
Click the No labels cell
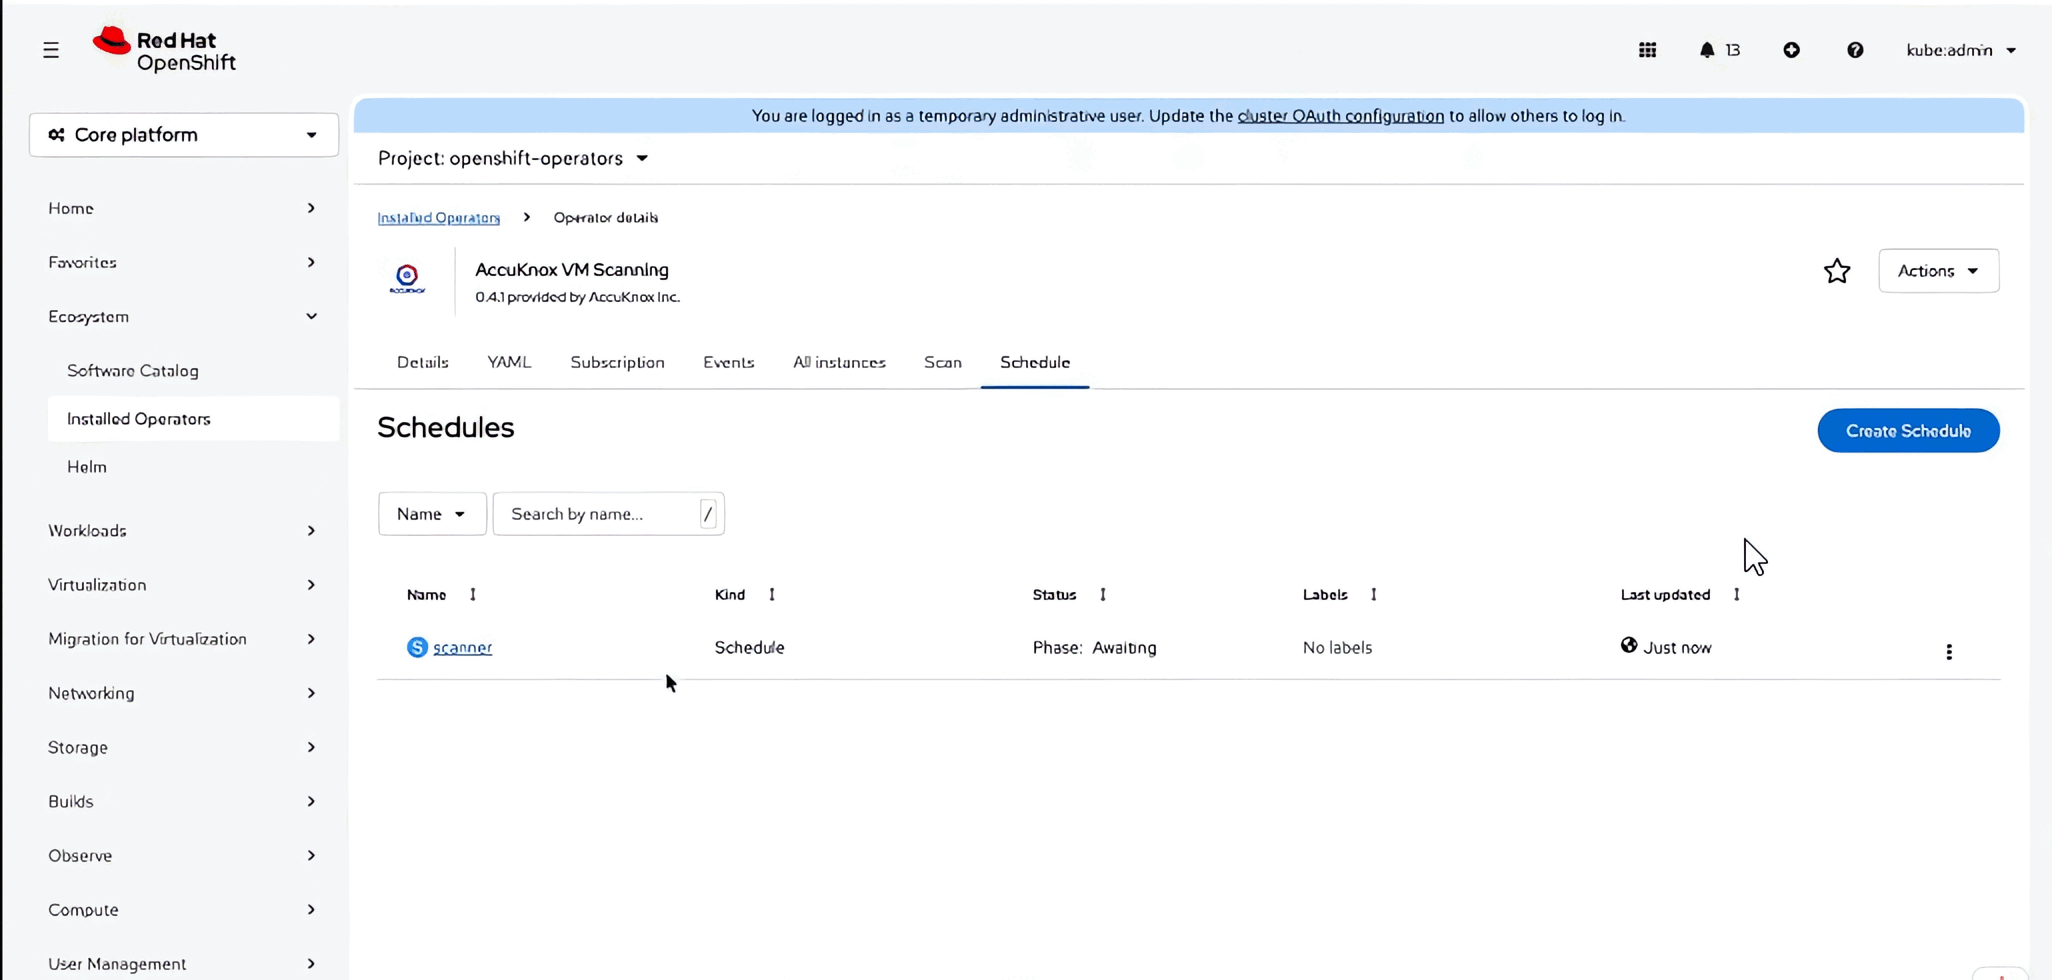coord(1337,648)
